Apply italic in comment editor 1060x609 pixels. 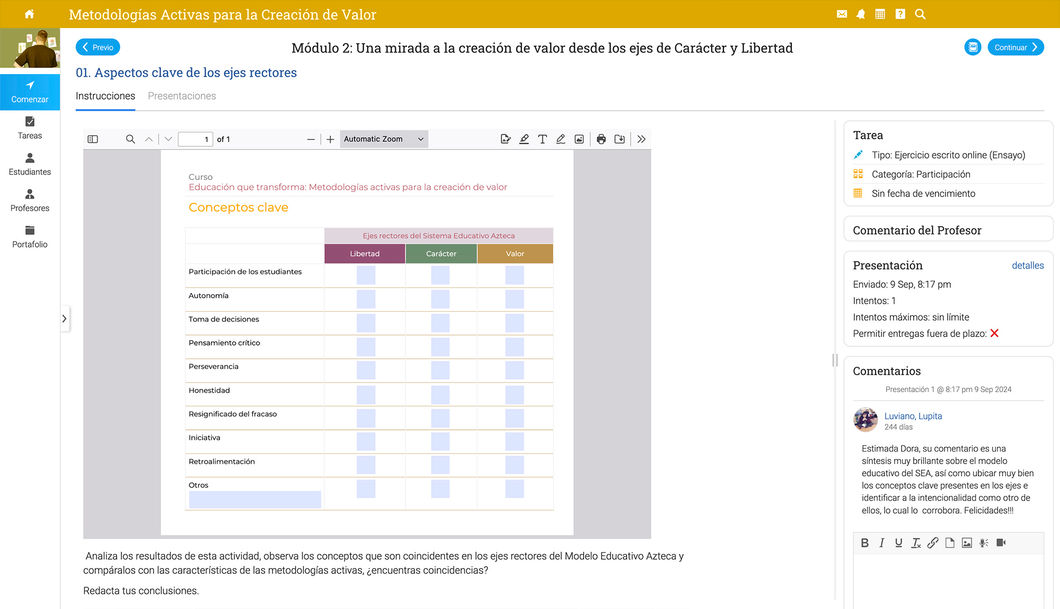[x=882, y=543]
